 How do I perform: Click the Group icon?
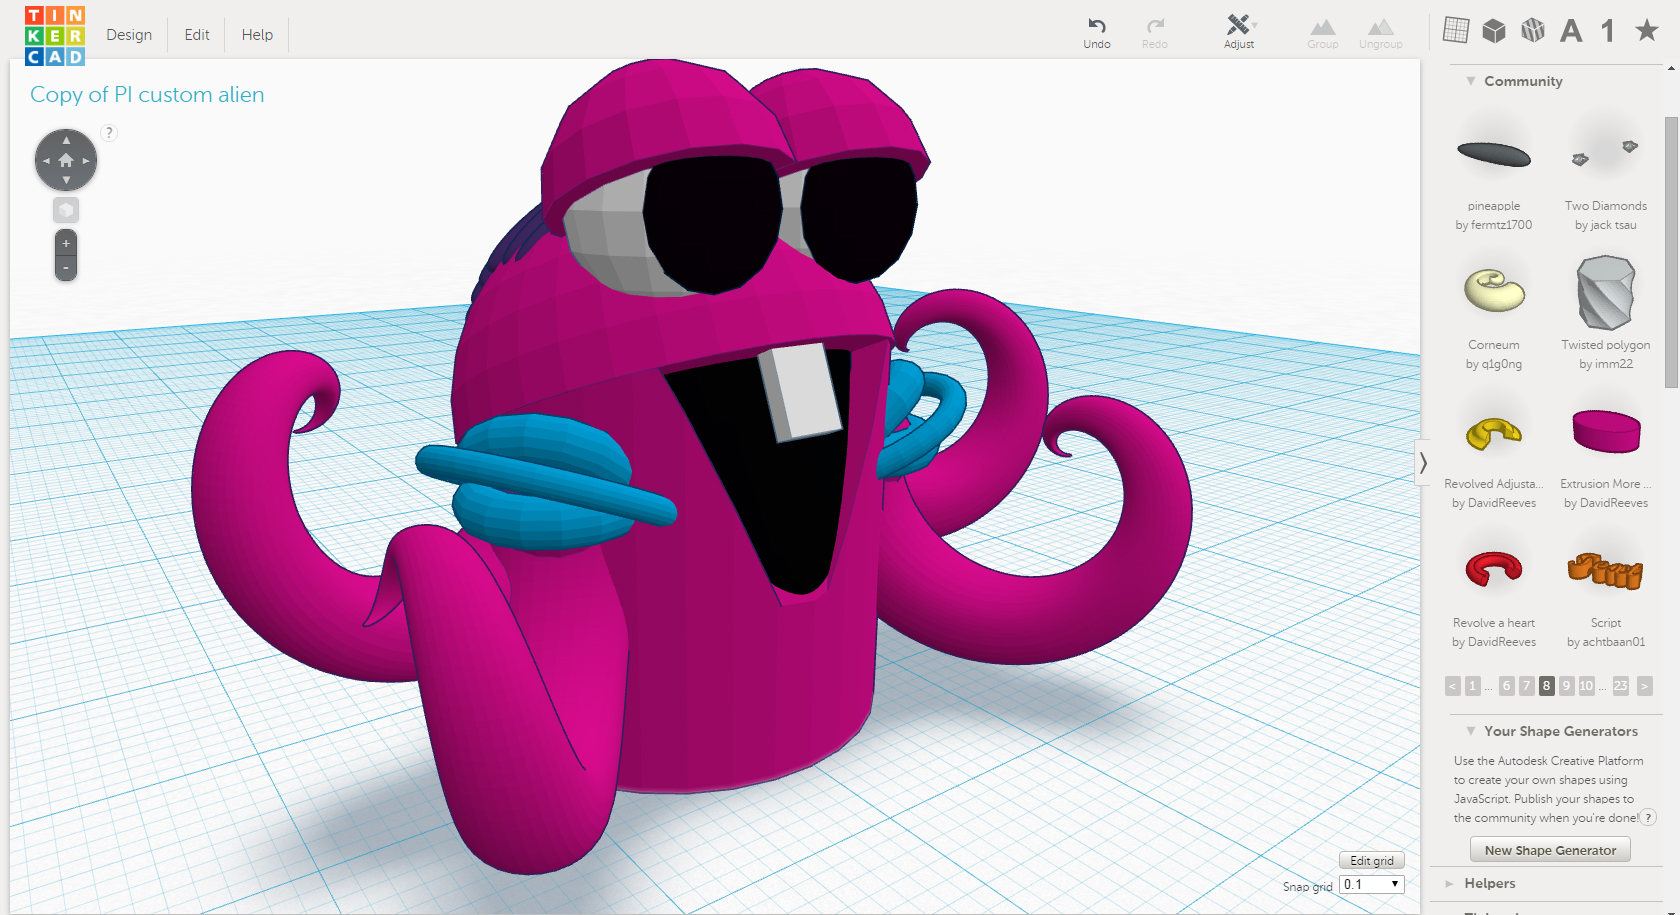click(1323, 32)
